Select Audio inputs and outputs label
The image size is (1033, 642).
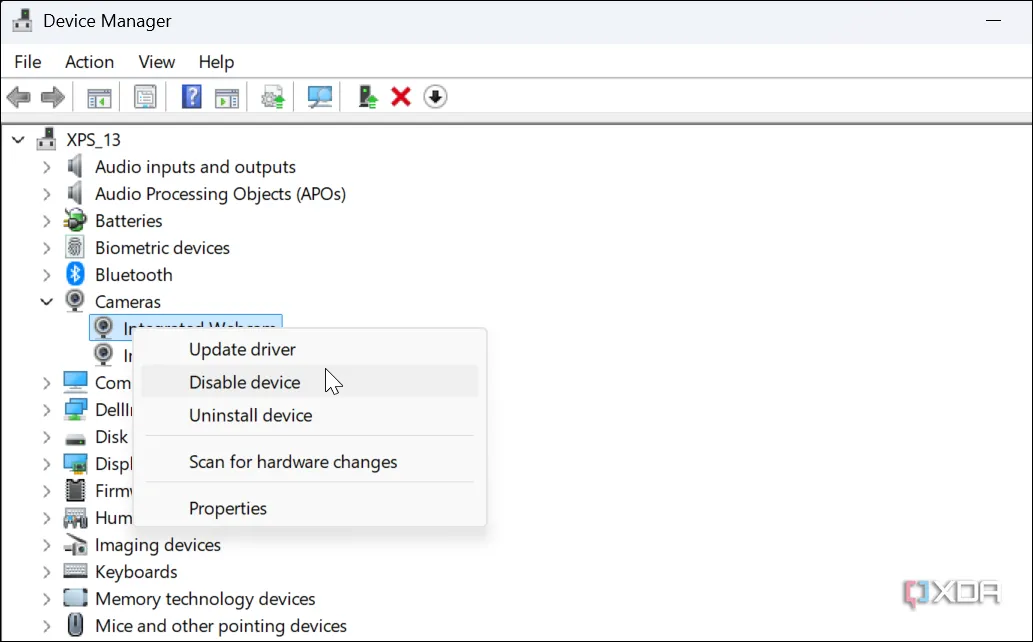click(195, 167)
